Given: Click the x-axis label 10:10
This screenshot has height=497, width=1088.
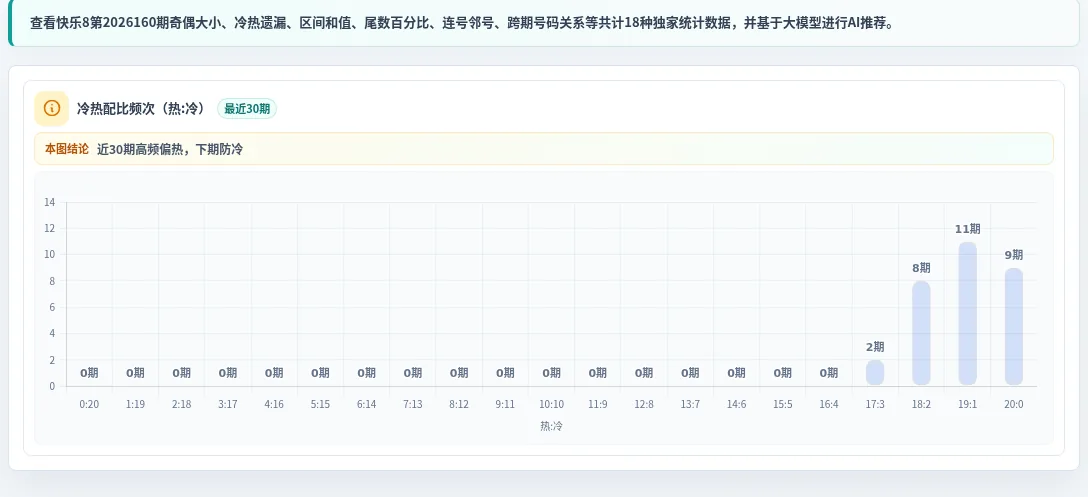Looking at the screenshot, I should [552, 404].
